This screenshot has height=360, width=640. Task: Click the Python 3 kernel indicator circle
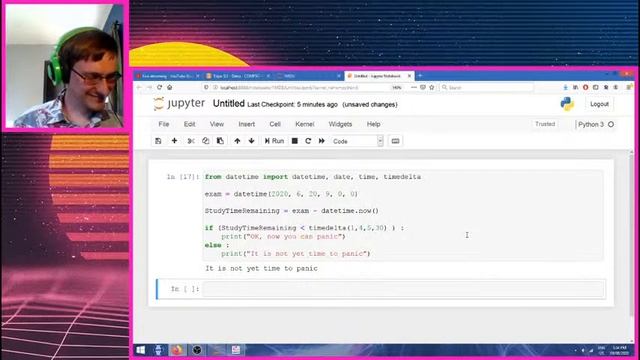[611, 124]
